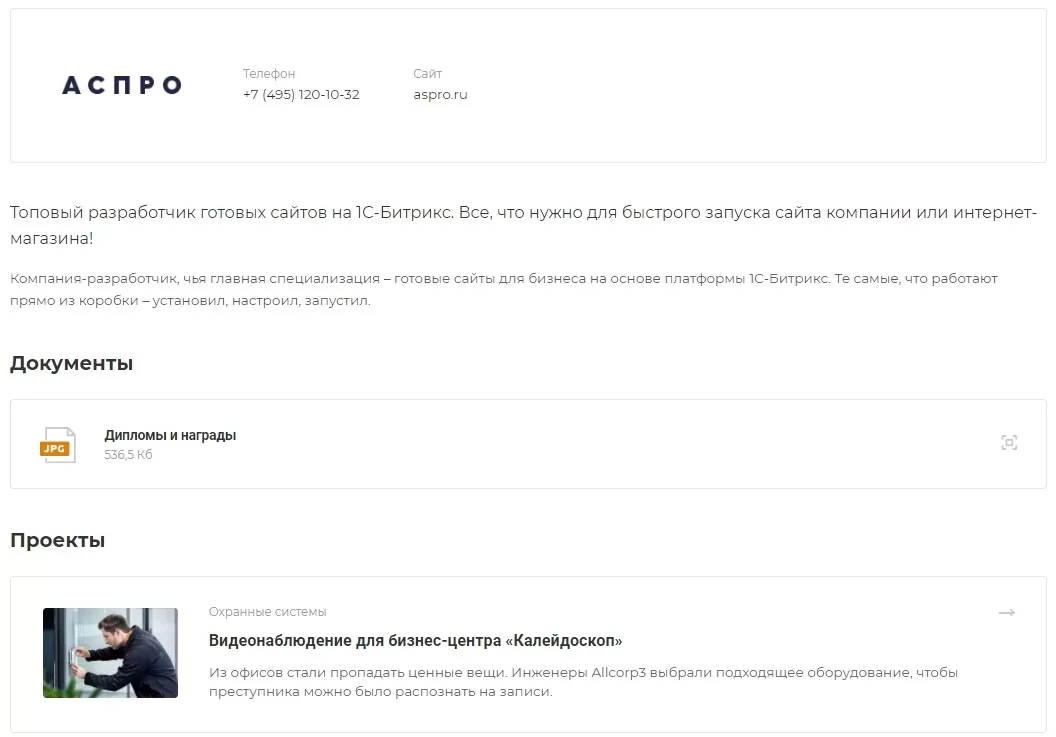Click the Телефон field label

coord(269,73)
